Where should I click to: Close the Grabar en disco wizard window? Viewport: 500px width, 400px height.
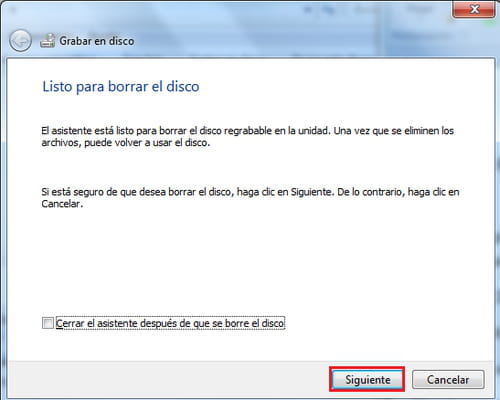click(474, 9)
